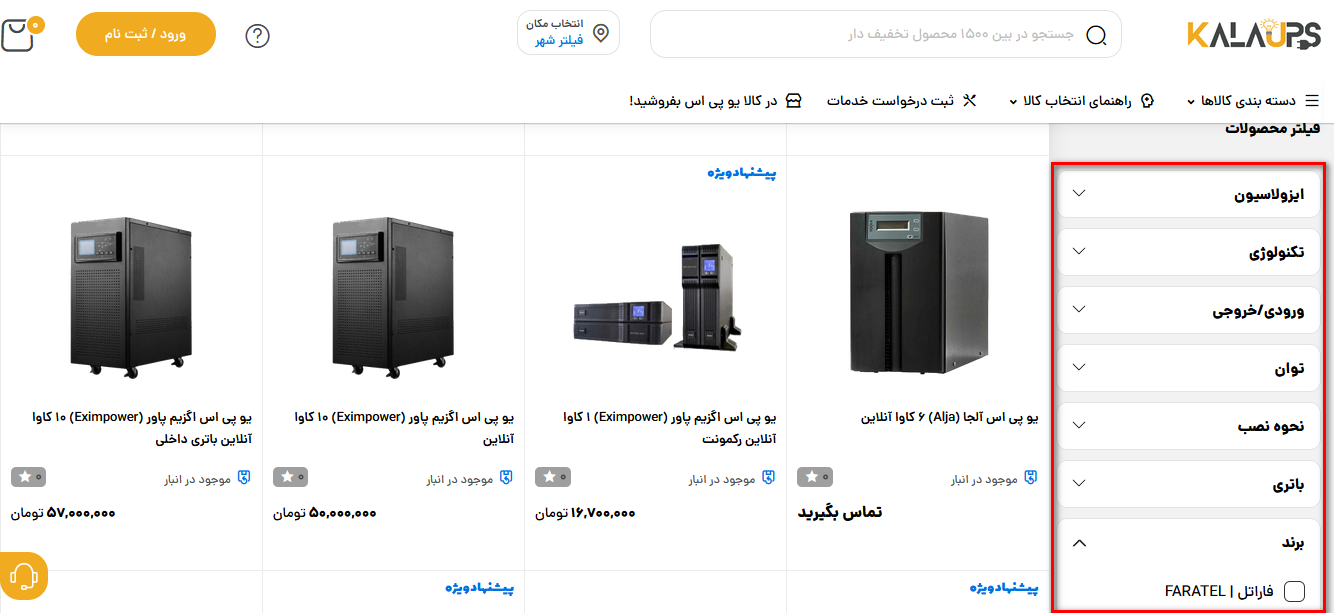Expand the توان filter section
This screenshot has width=1334, height=613.
click(x=1190, y=368)
